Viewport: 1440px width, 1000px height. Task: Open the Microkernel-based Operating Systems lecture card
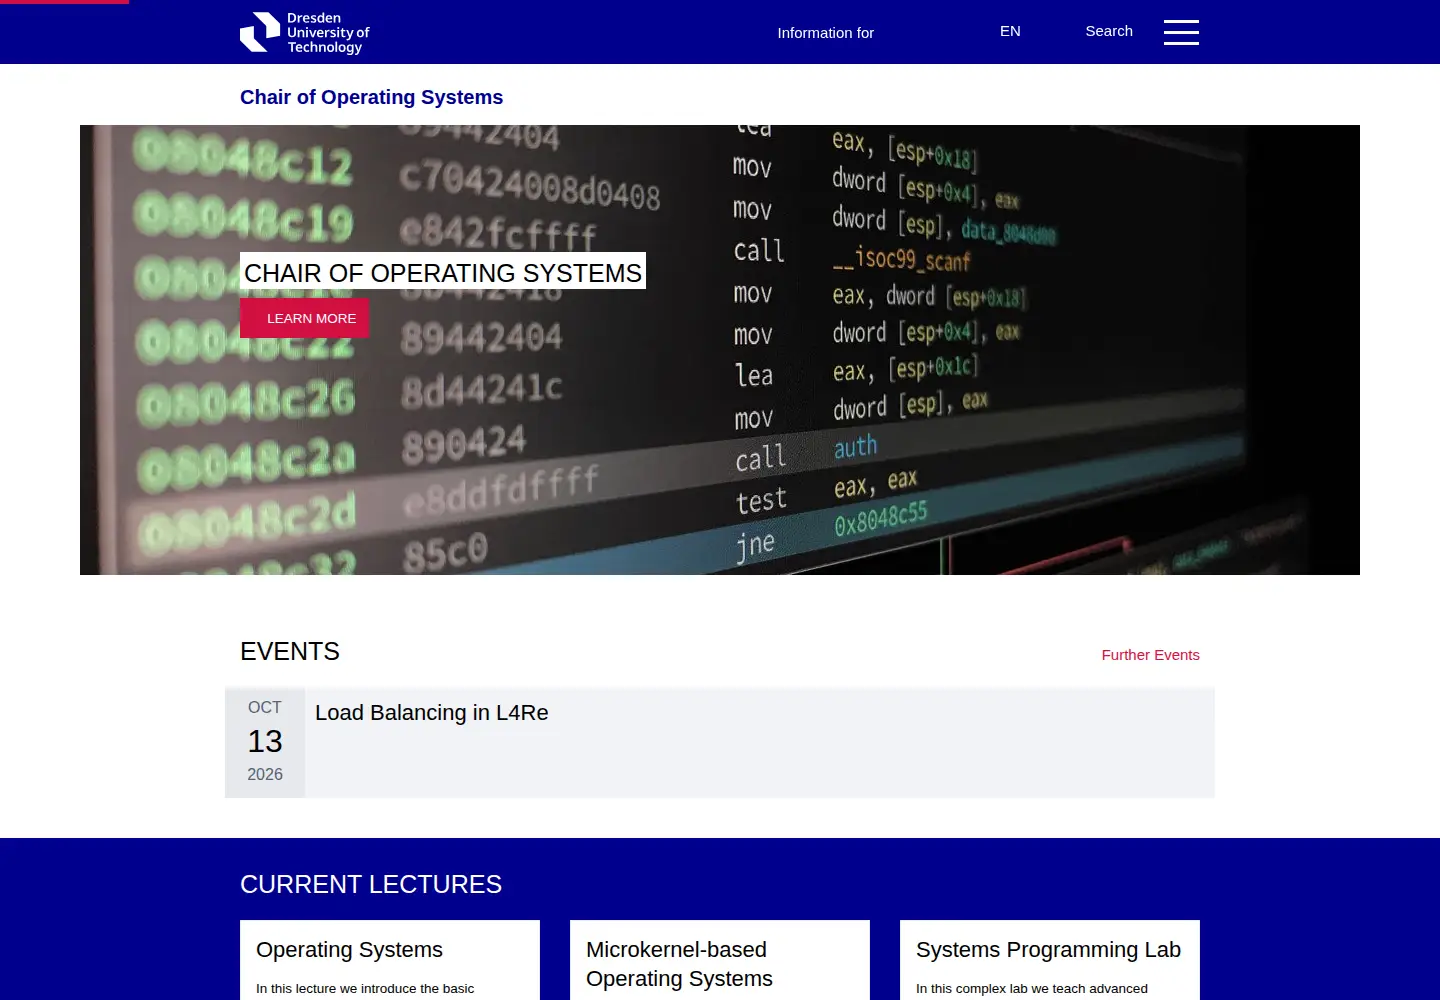point(720,960)
